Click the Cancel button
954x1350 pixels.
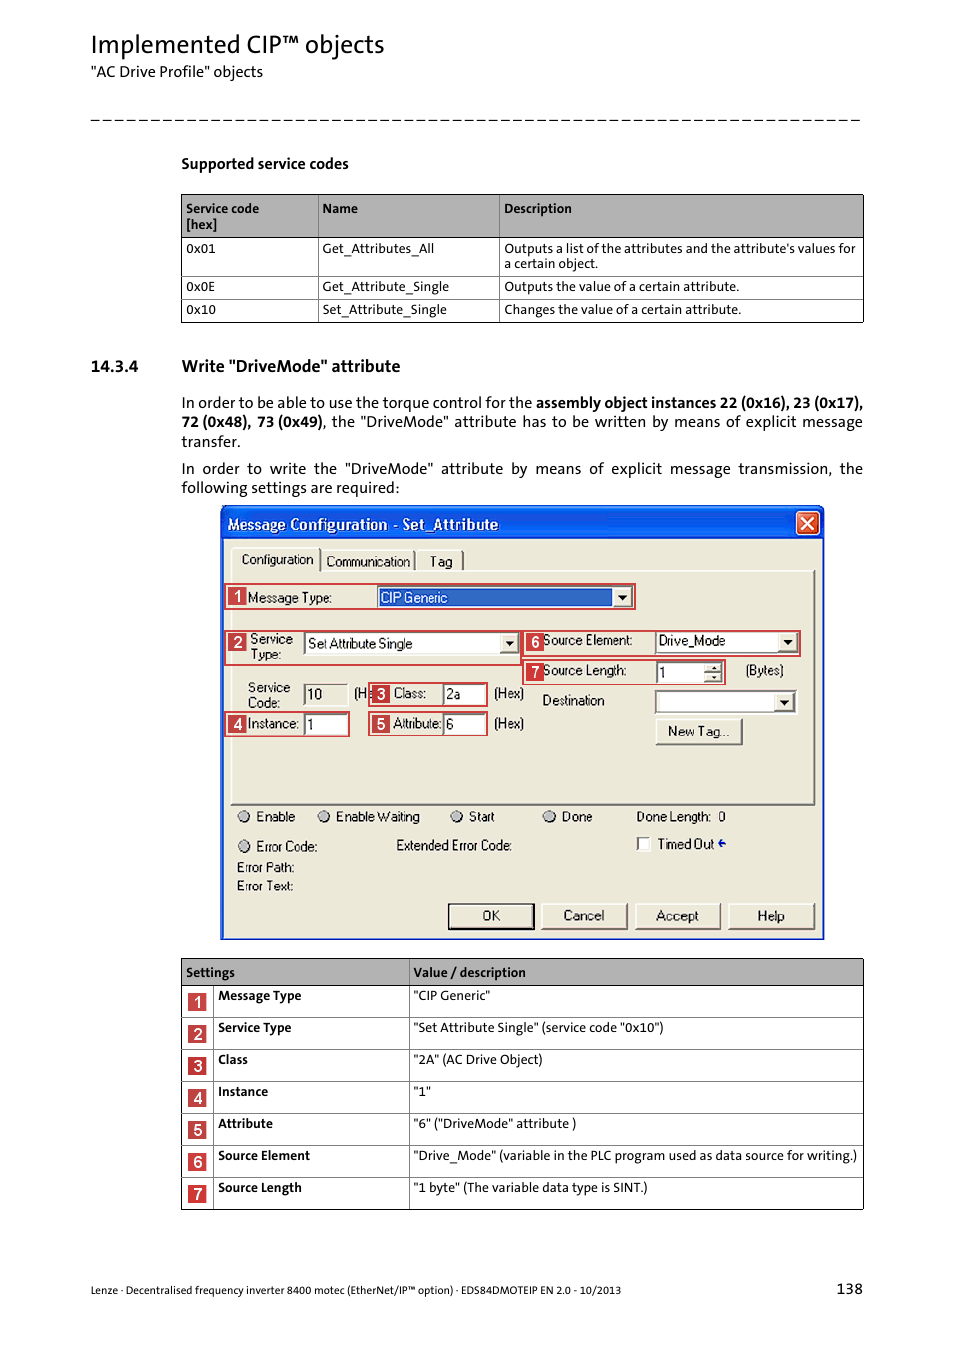(584, 916)
